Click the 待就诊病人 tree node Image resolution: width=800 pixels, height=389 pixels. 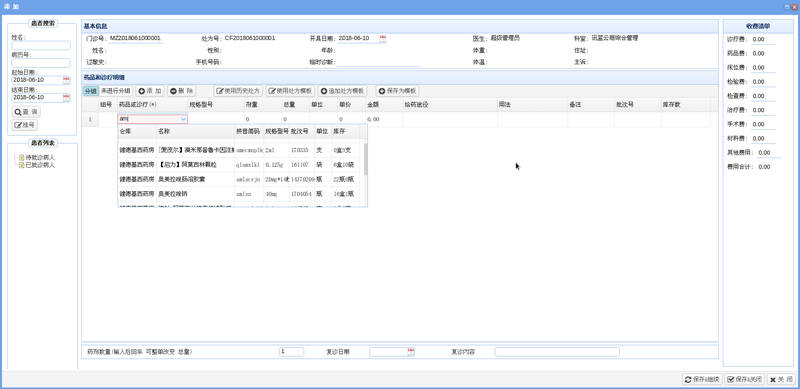(x=40, y=158)
